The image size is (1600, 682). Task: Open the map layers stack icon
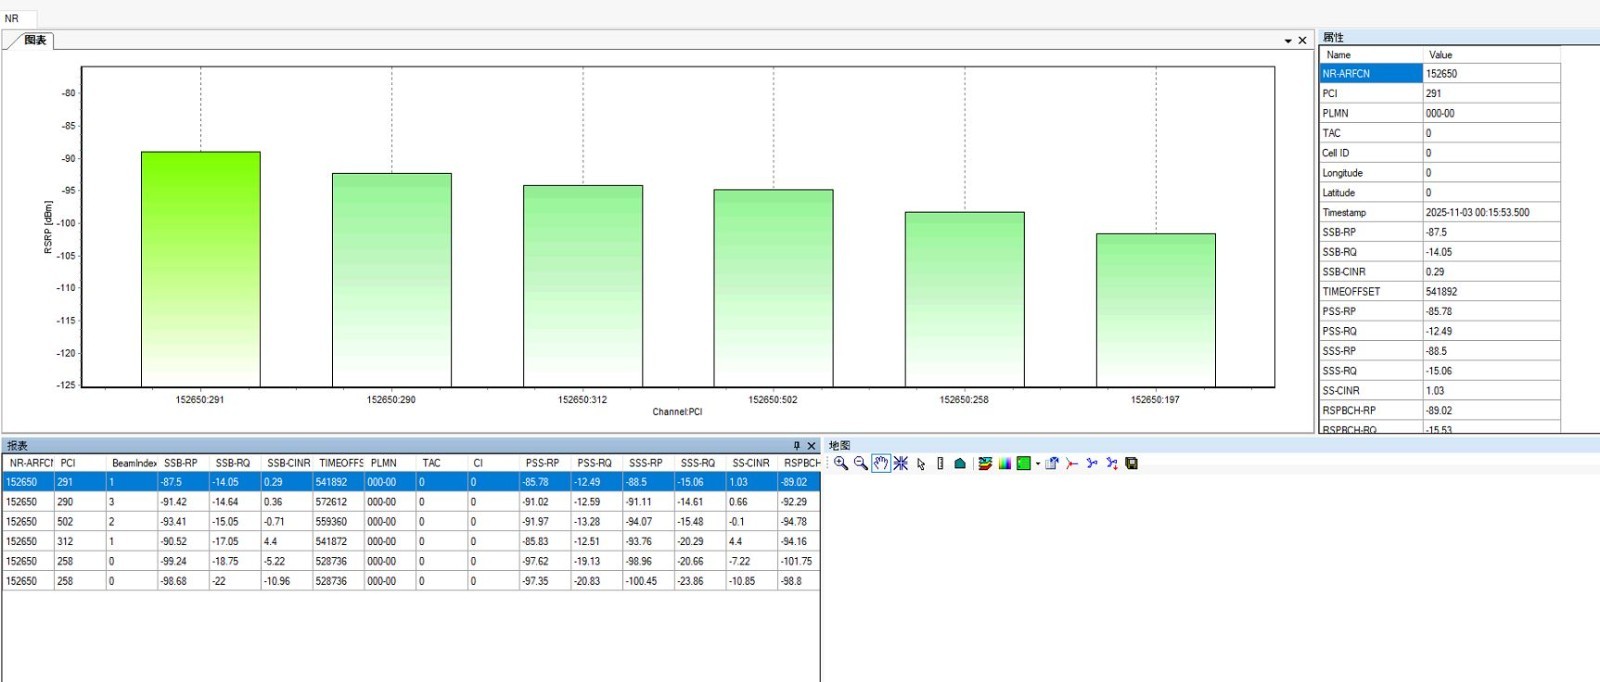pyautogui.click(x=985, y=463)
